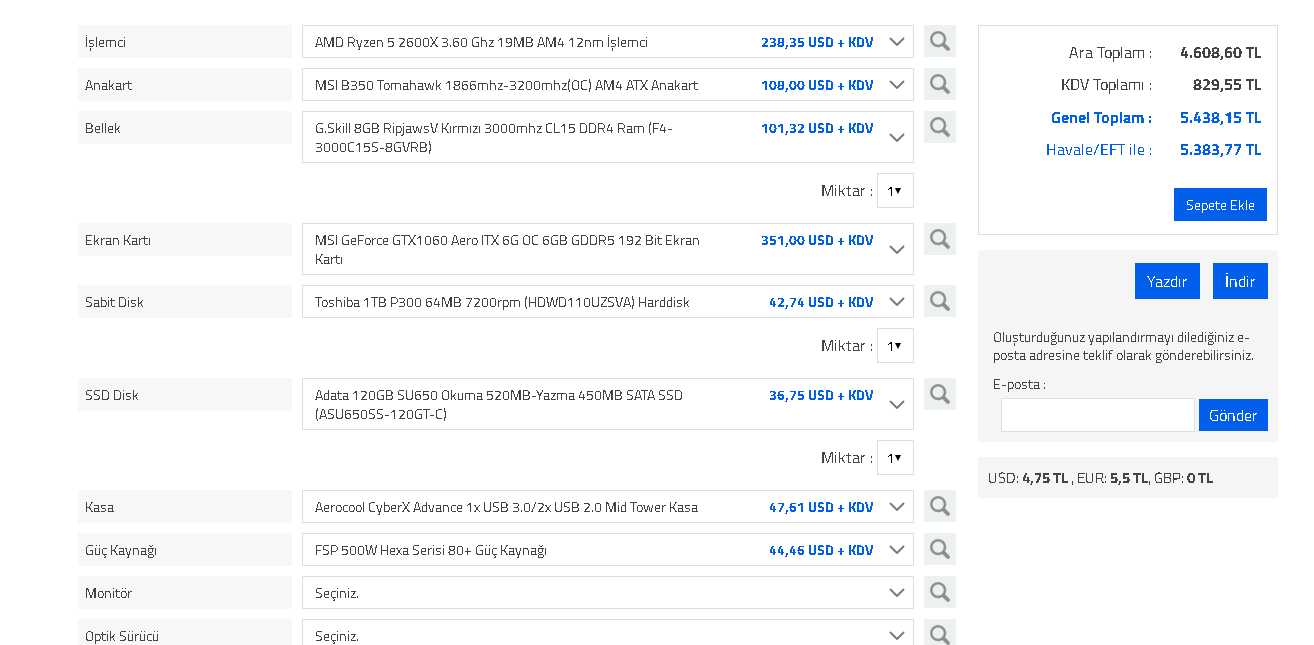Open the İşlemci dropdown with AMD Ryzen 5
This screenshot has width=1314, height=645.
pyautogui.click(x=608, y=42)
